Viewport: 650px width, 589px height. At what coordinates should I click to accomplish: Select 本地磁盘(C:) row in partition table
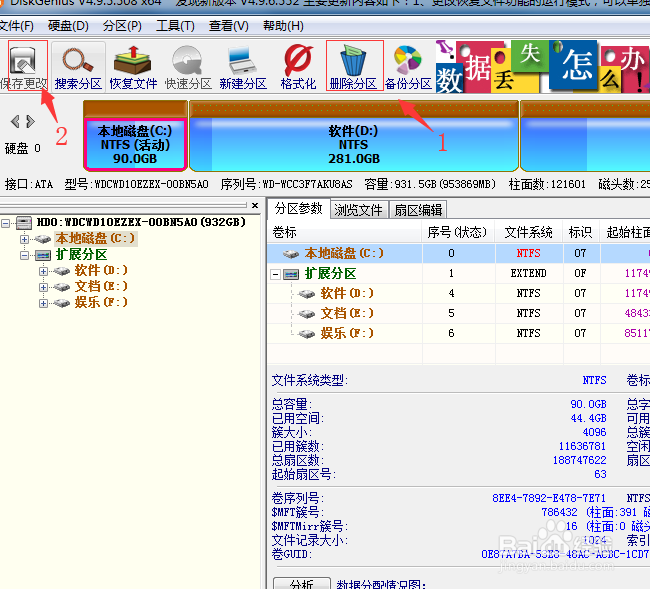pyautogui.click(x=458, y=253)
